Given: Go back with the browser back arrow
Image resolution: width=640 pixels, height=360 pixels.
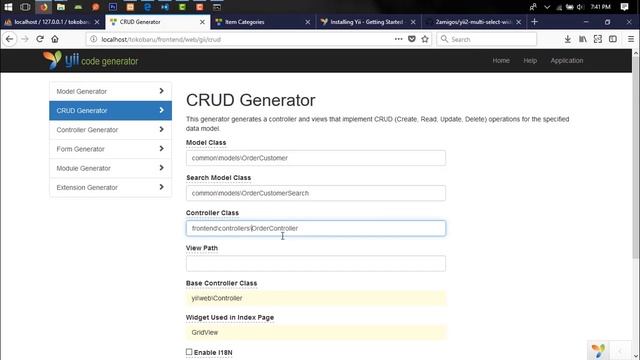Looking at the screenshot, I should [9, 39].
